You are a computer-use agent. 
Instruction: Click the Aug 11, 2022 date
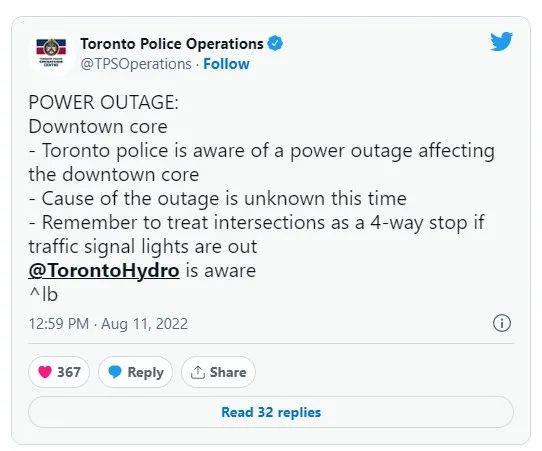pos(144,324)
